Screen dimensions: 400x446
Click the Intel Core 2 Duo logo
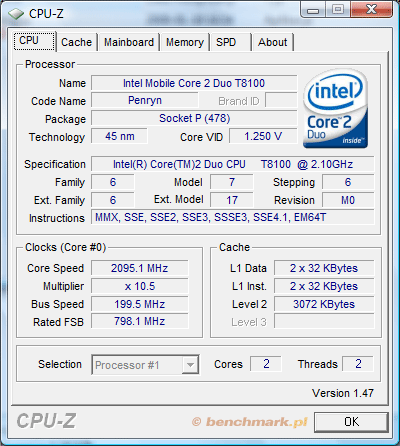336,108
